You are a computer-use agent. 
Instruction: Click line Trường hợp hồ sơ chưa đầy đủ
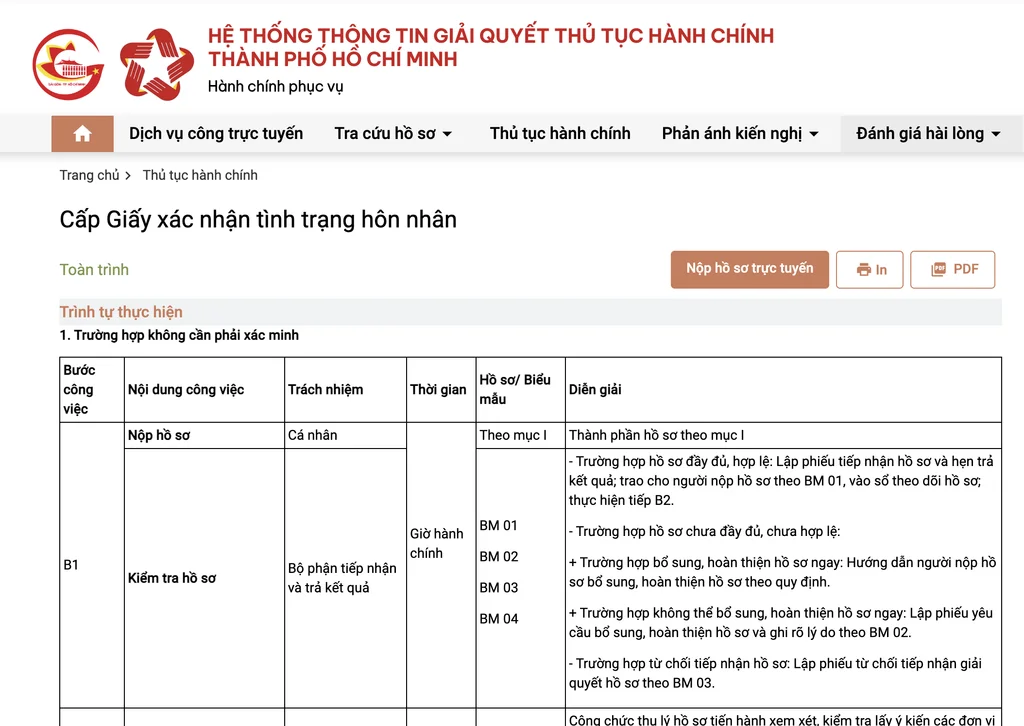(704, 531)
